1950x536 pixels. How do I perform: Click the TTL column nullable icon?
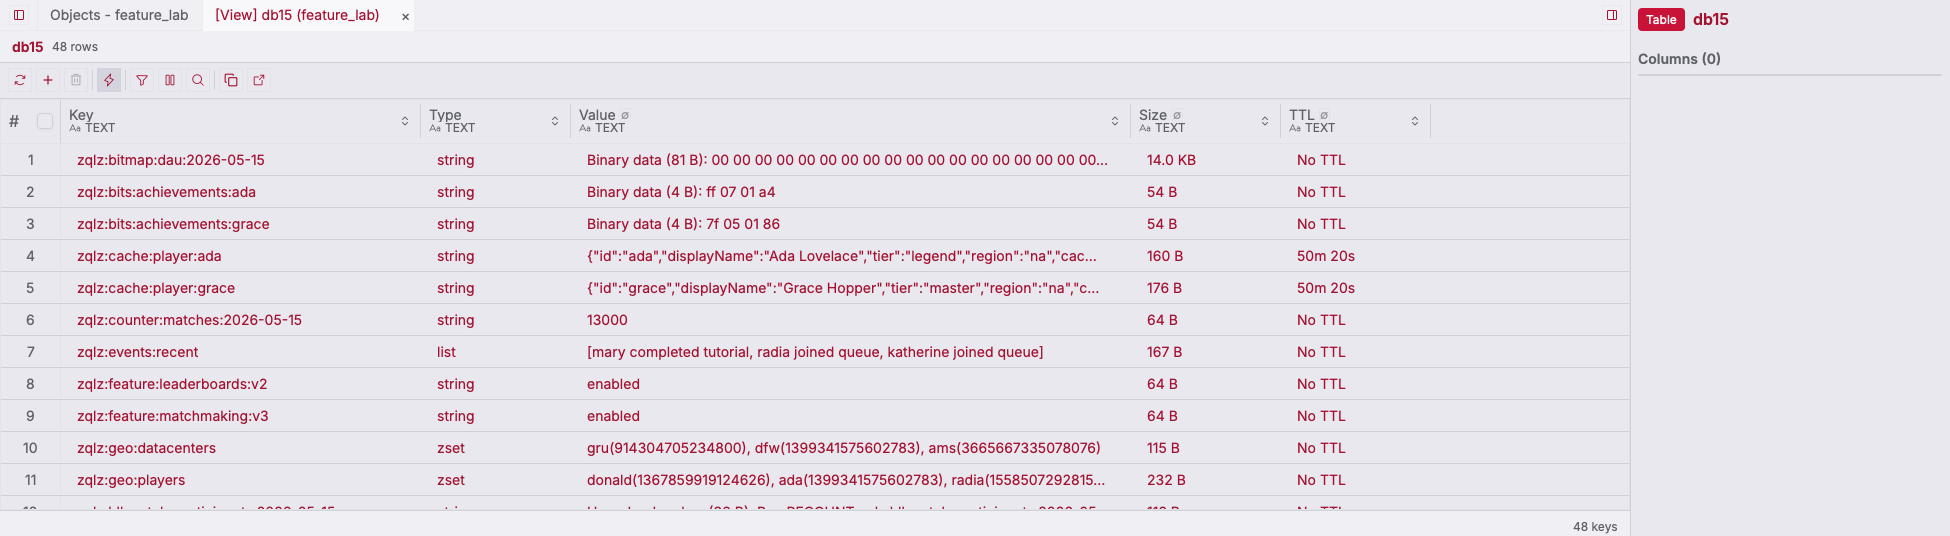[1324, 115]
